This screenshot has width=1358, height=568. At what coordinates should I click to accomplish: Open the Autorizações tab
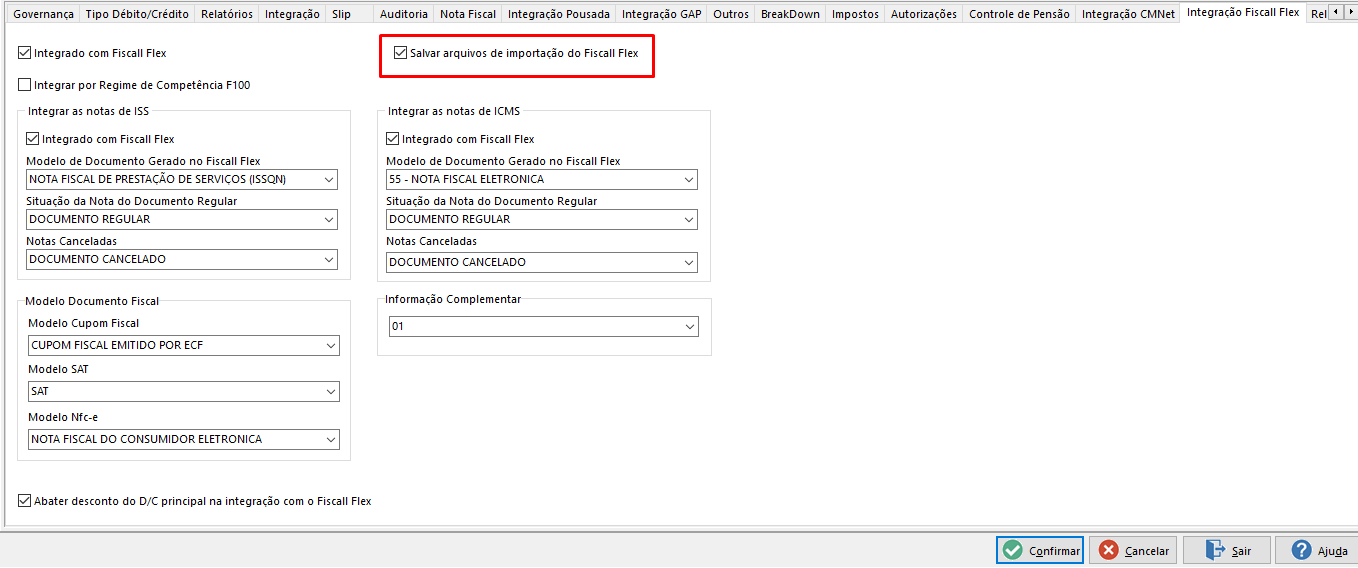pyautogui.click(x=924, y=14)
